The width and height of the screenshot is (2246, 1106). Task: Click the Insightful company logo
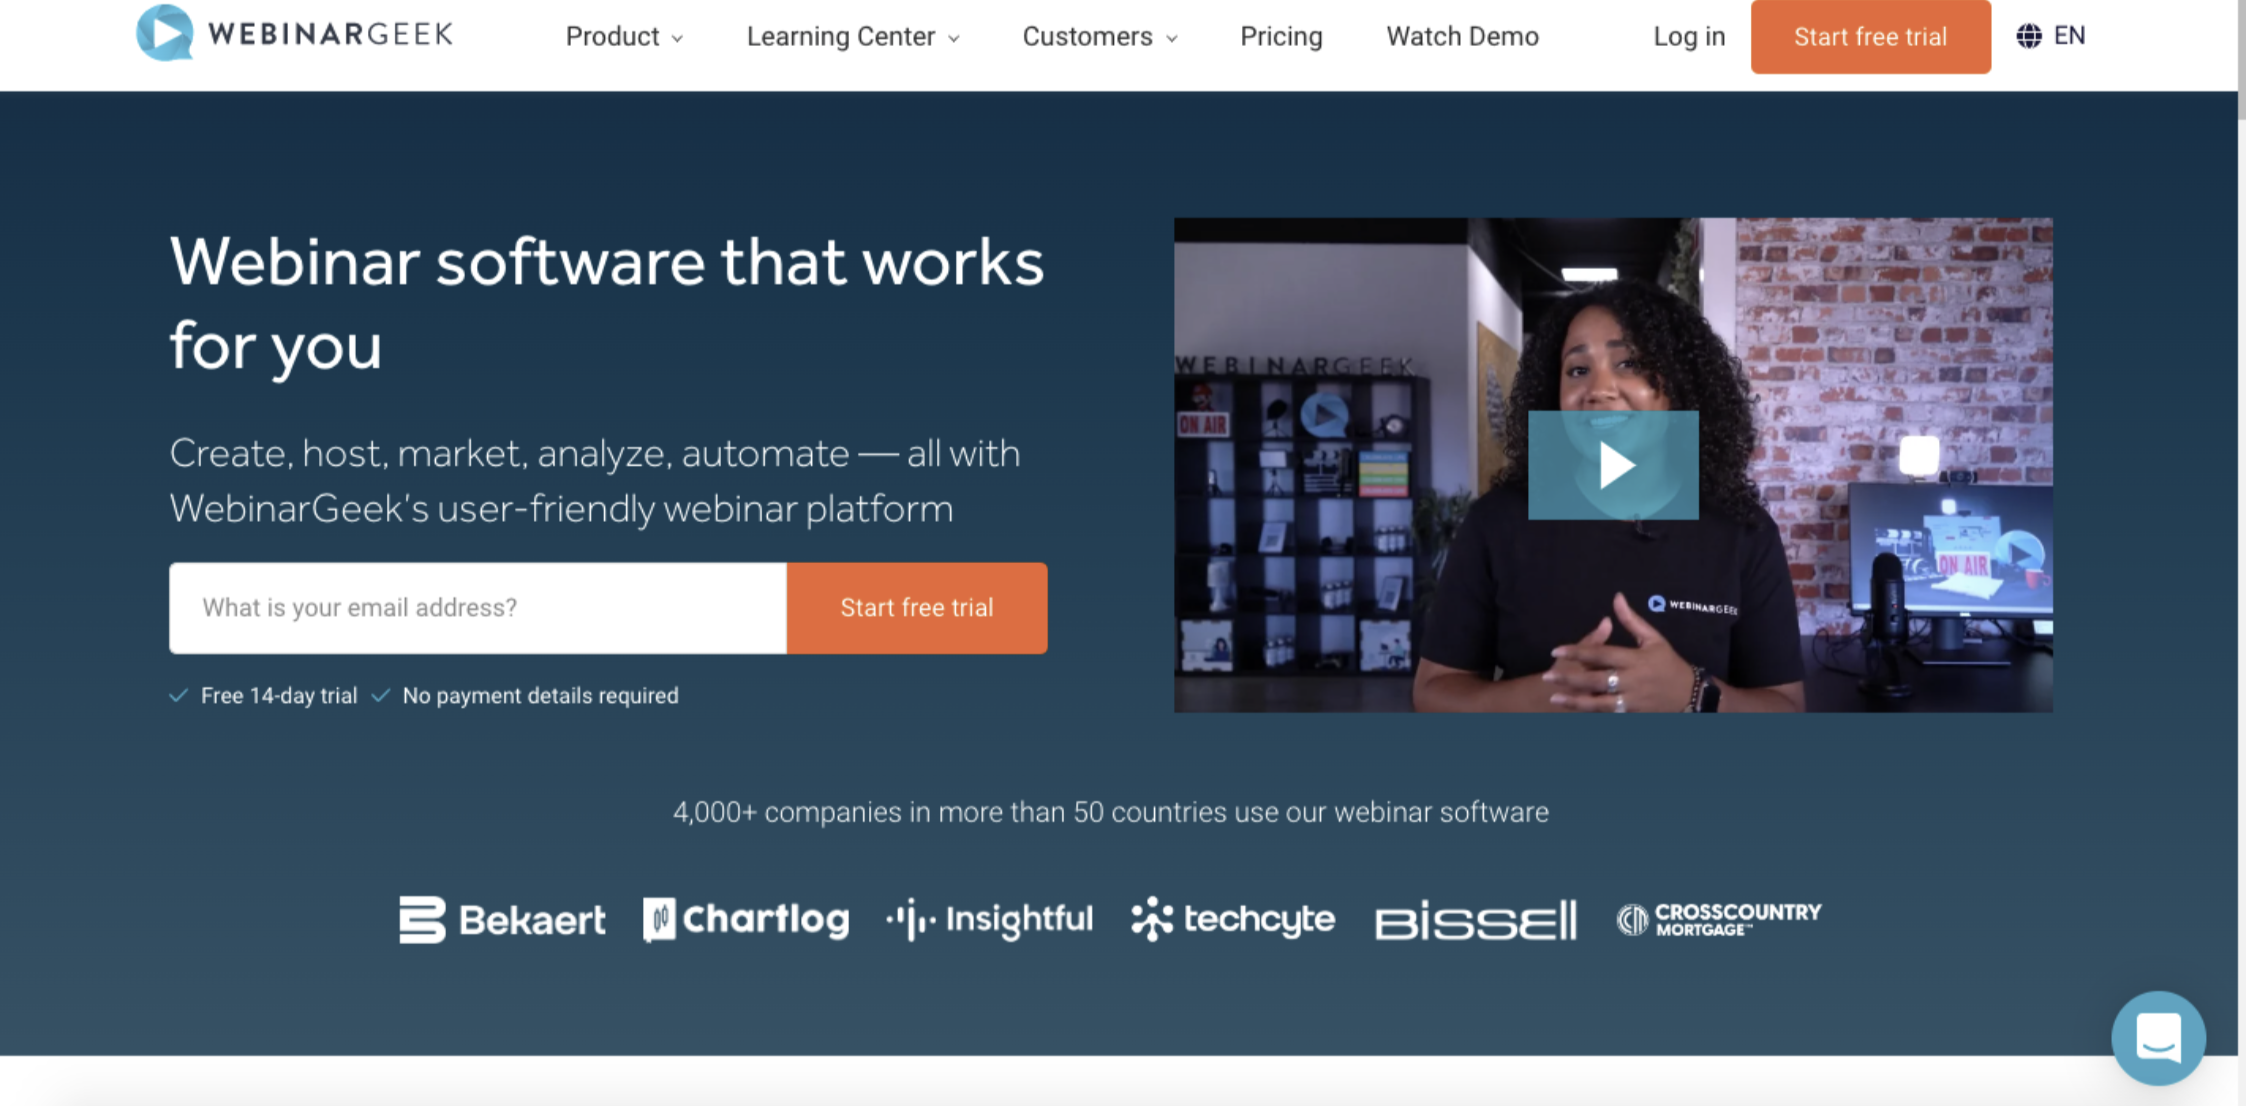[x=988, y=919]
